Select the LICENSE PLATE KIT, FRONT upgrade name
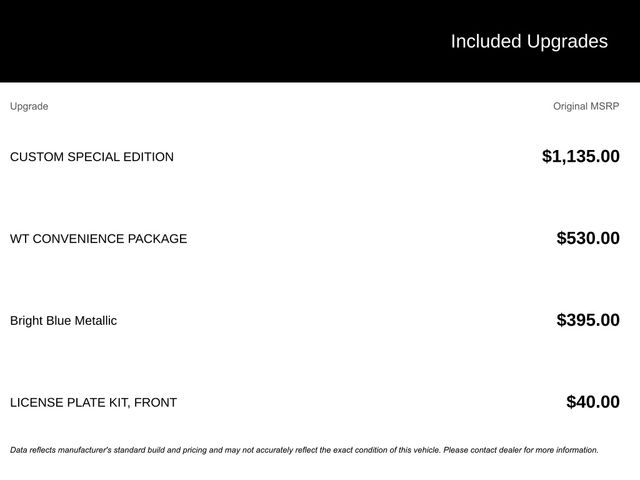Image resolution: width=640 pixels, height=480 pixels. (x=93, y=403)
